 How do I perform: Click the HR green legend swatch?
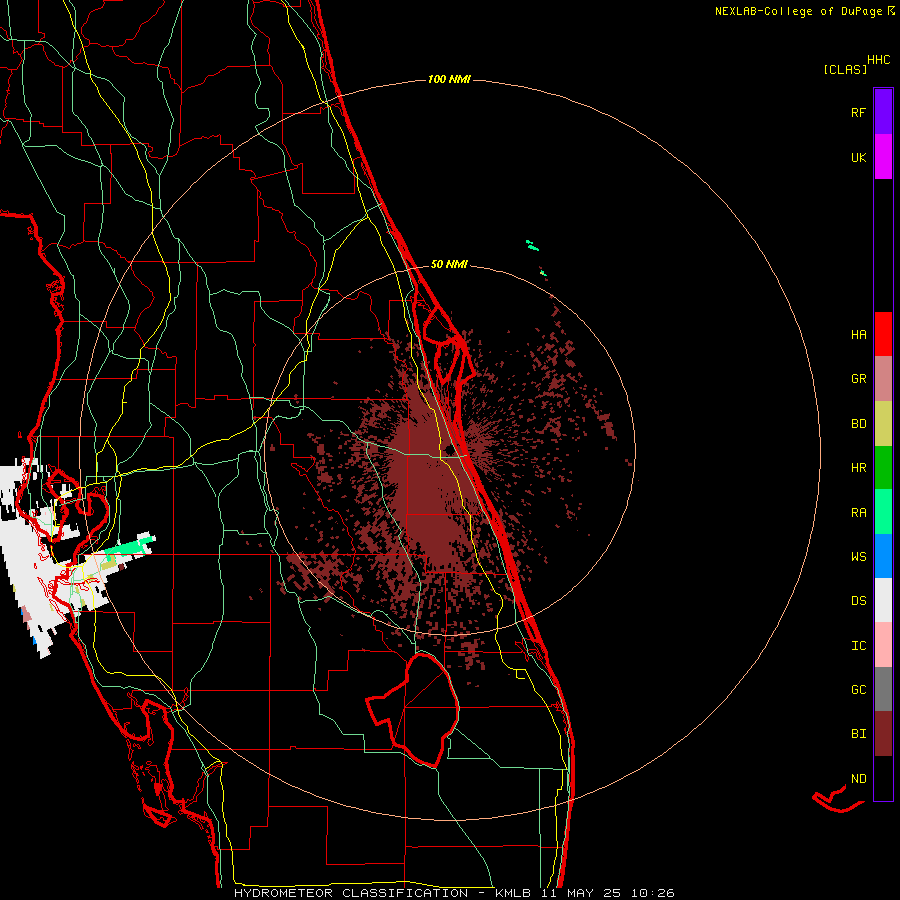point(883,467)
